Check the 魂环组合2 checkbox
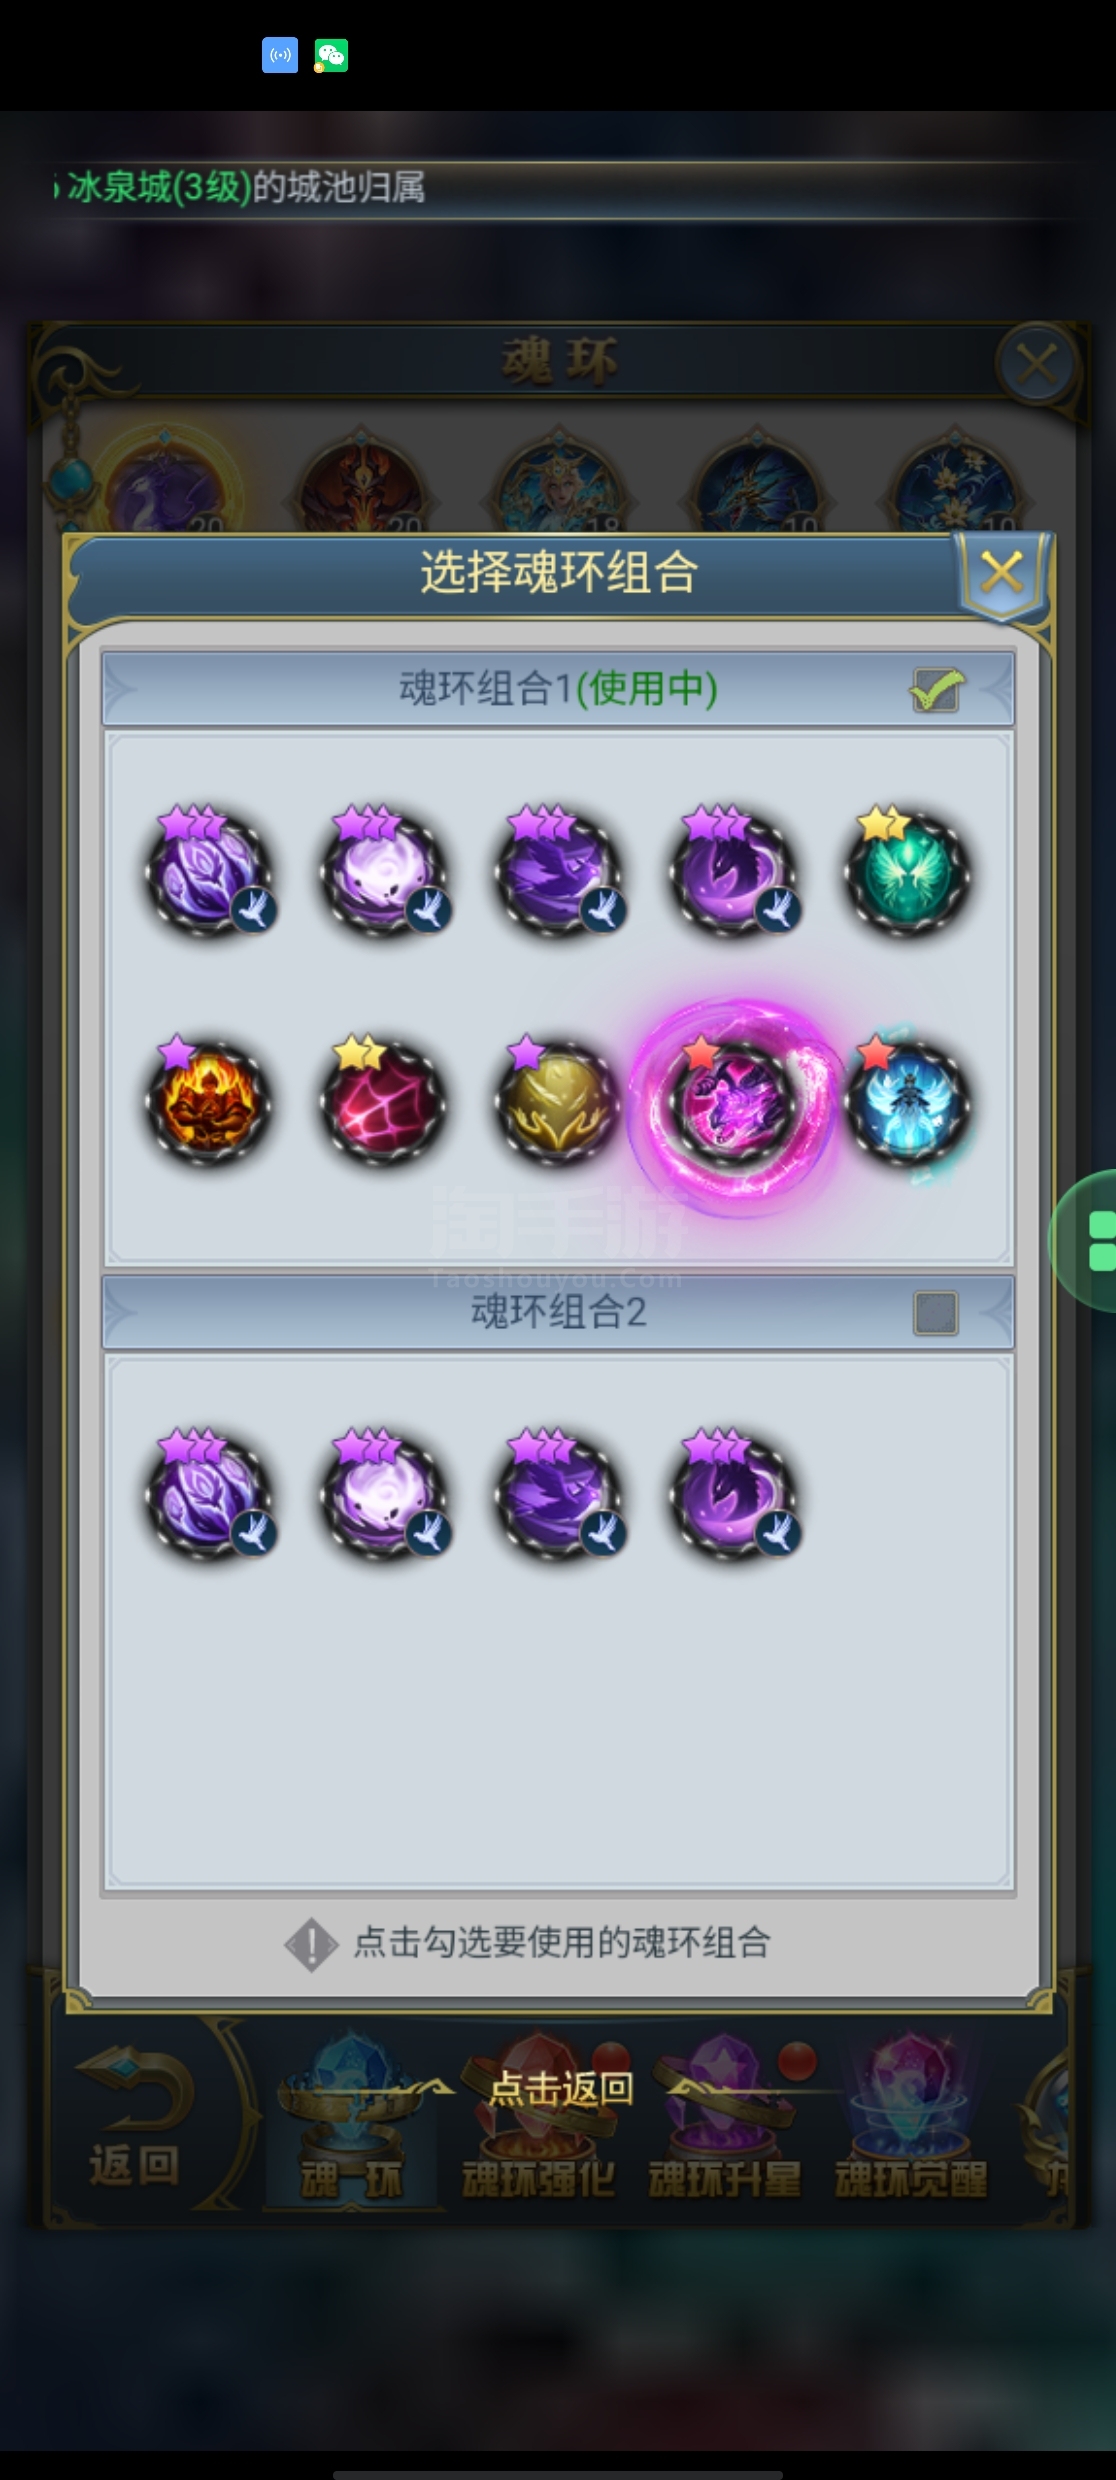The width and height of the screenshot is (1116, 2480). (936, 1313)
